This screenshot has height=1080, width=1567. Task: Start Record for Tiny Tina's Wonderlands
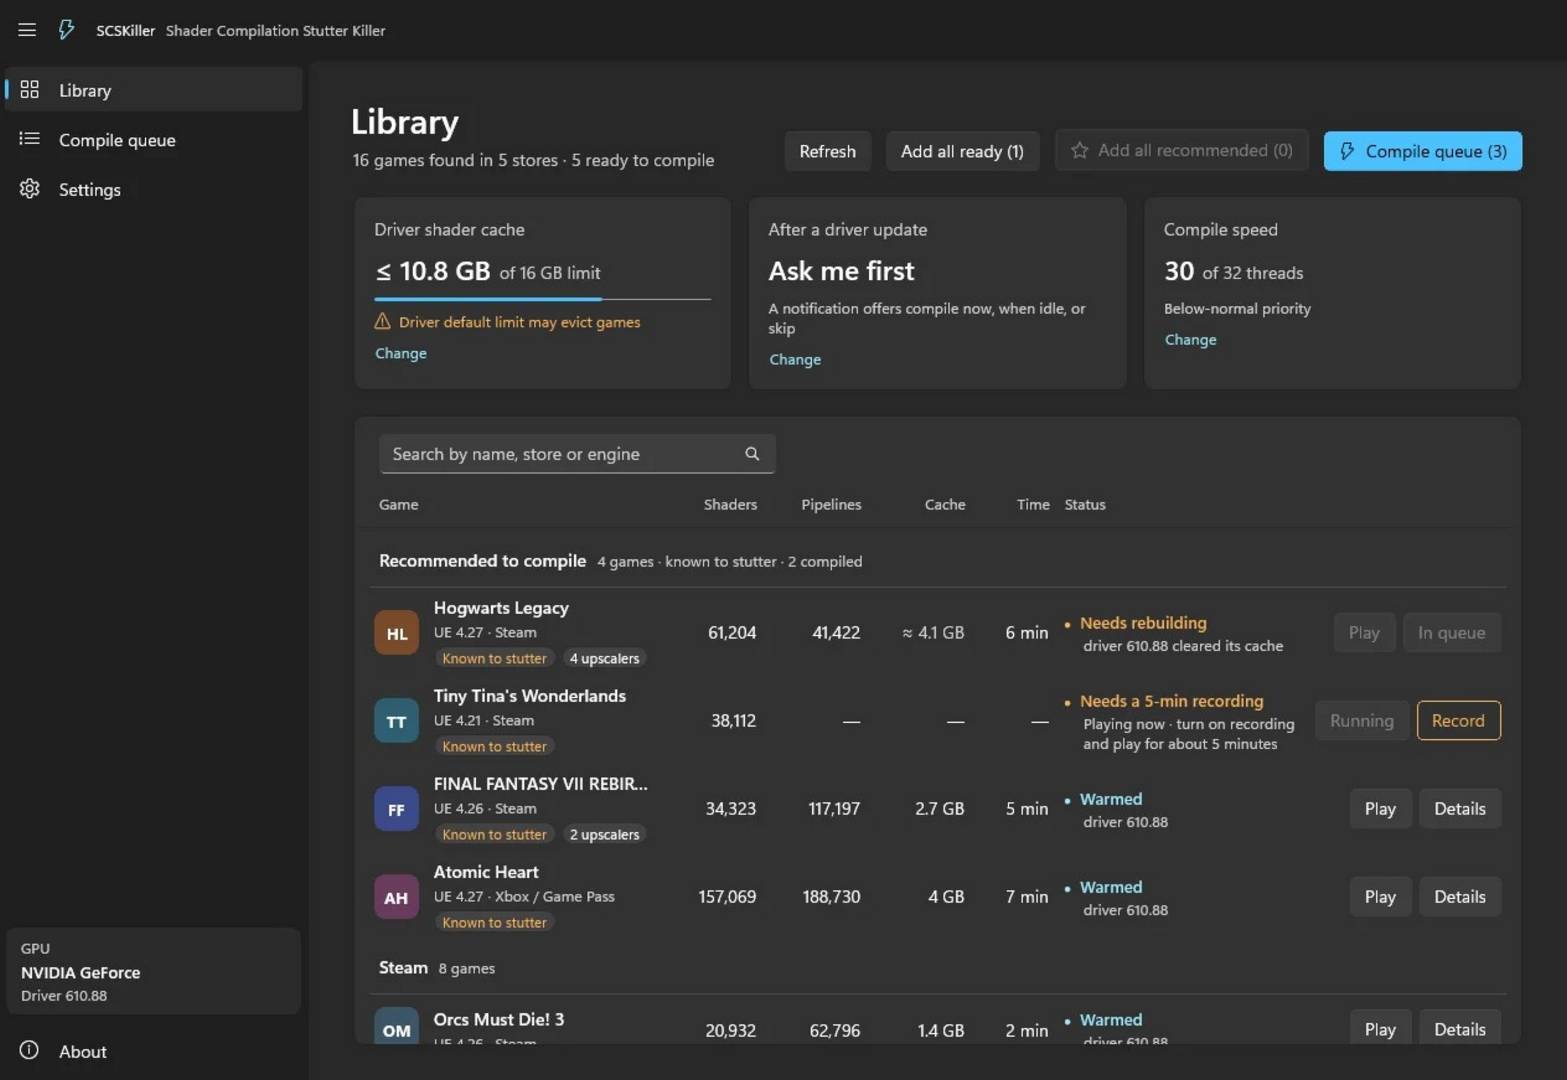click(1458, 721)
